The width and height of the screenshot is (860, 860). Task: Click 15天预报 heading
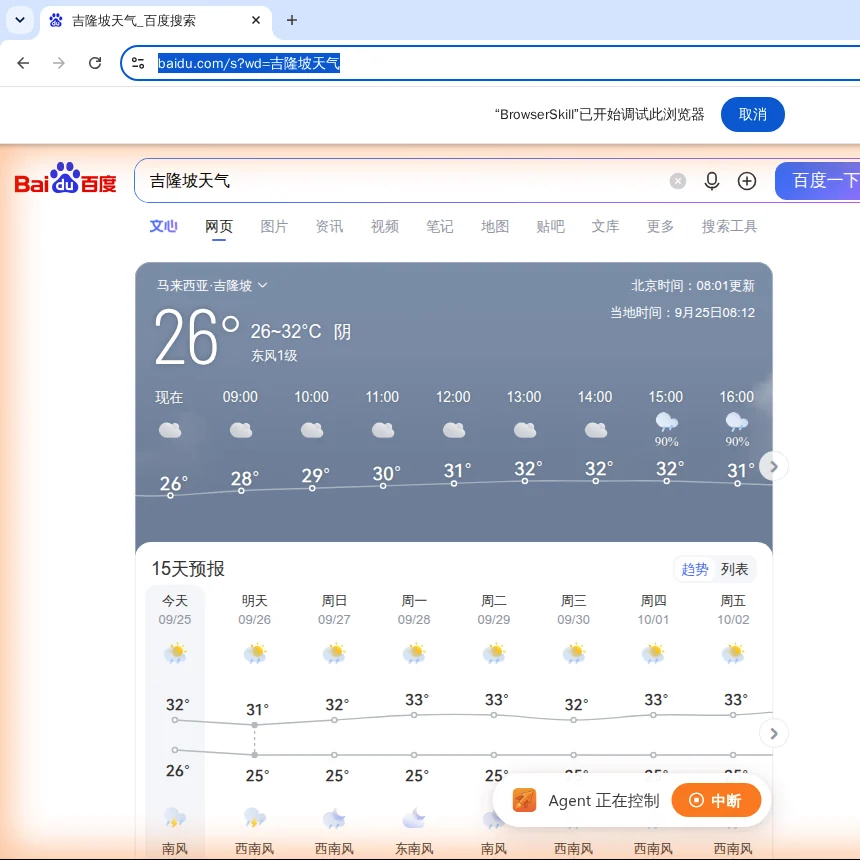click(188, 569)
